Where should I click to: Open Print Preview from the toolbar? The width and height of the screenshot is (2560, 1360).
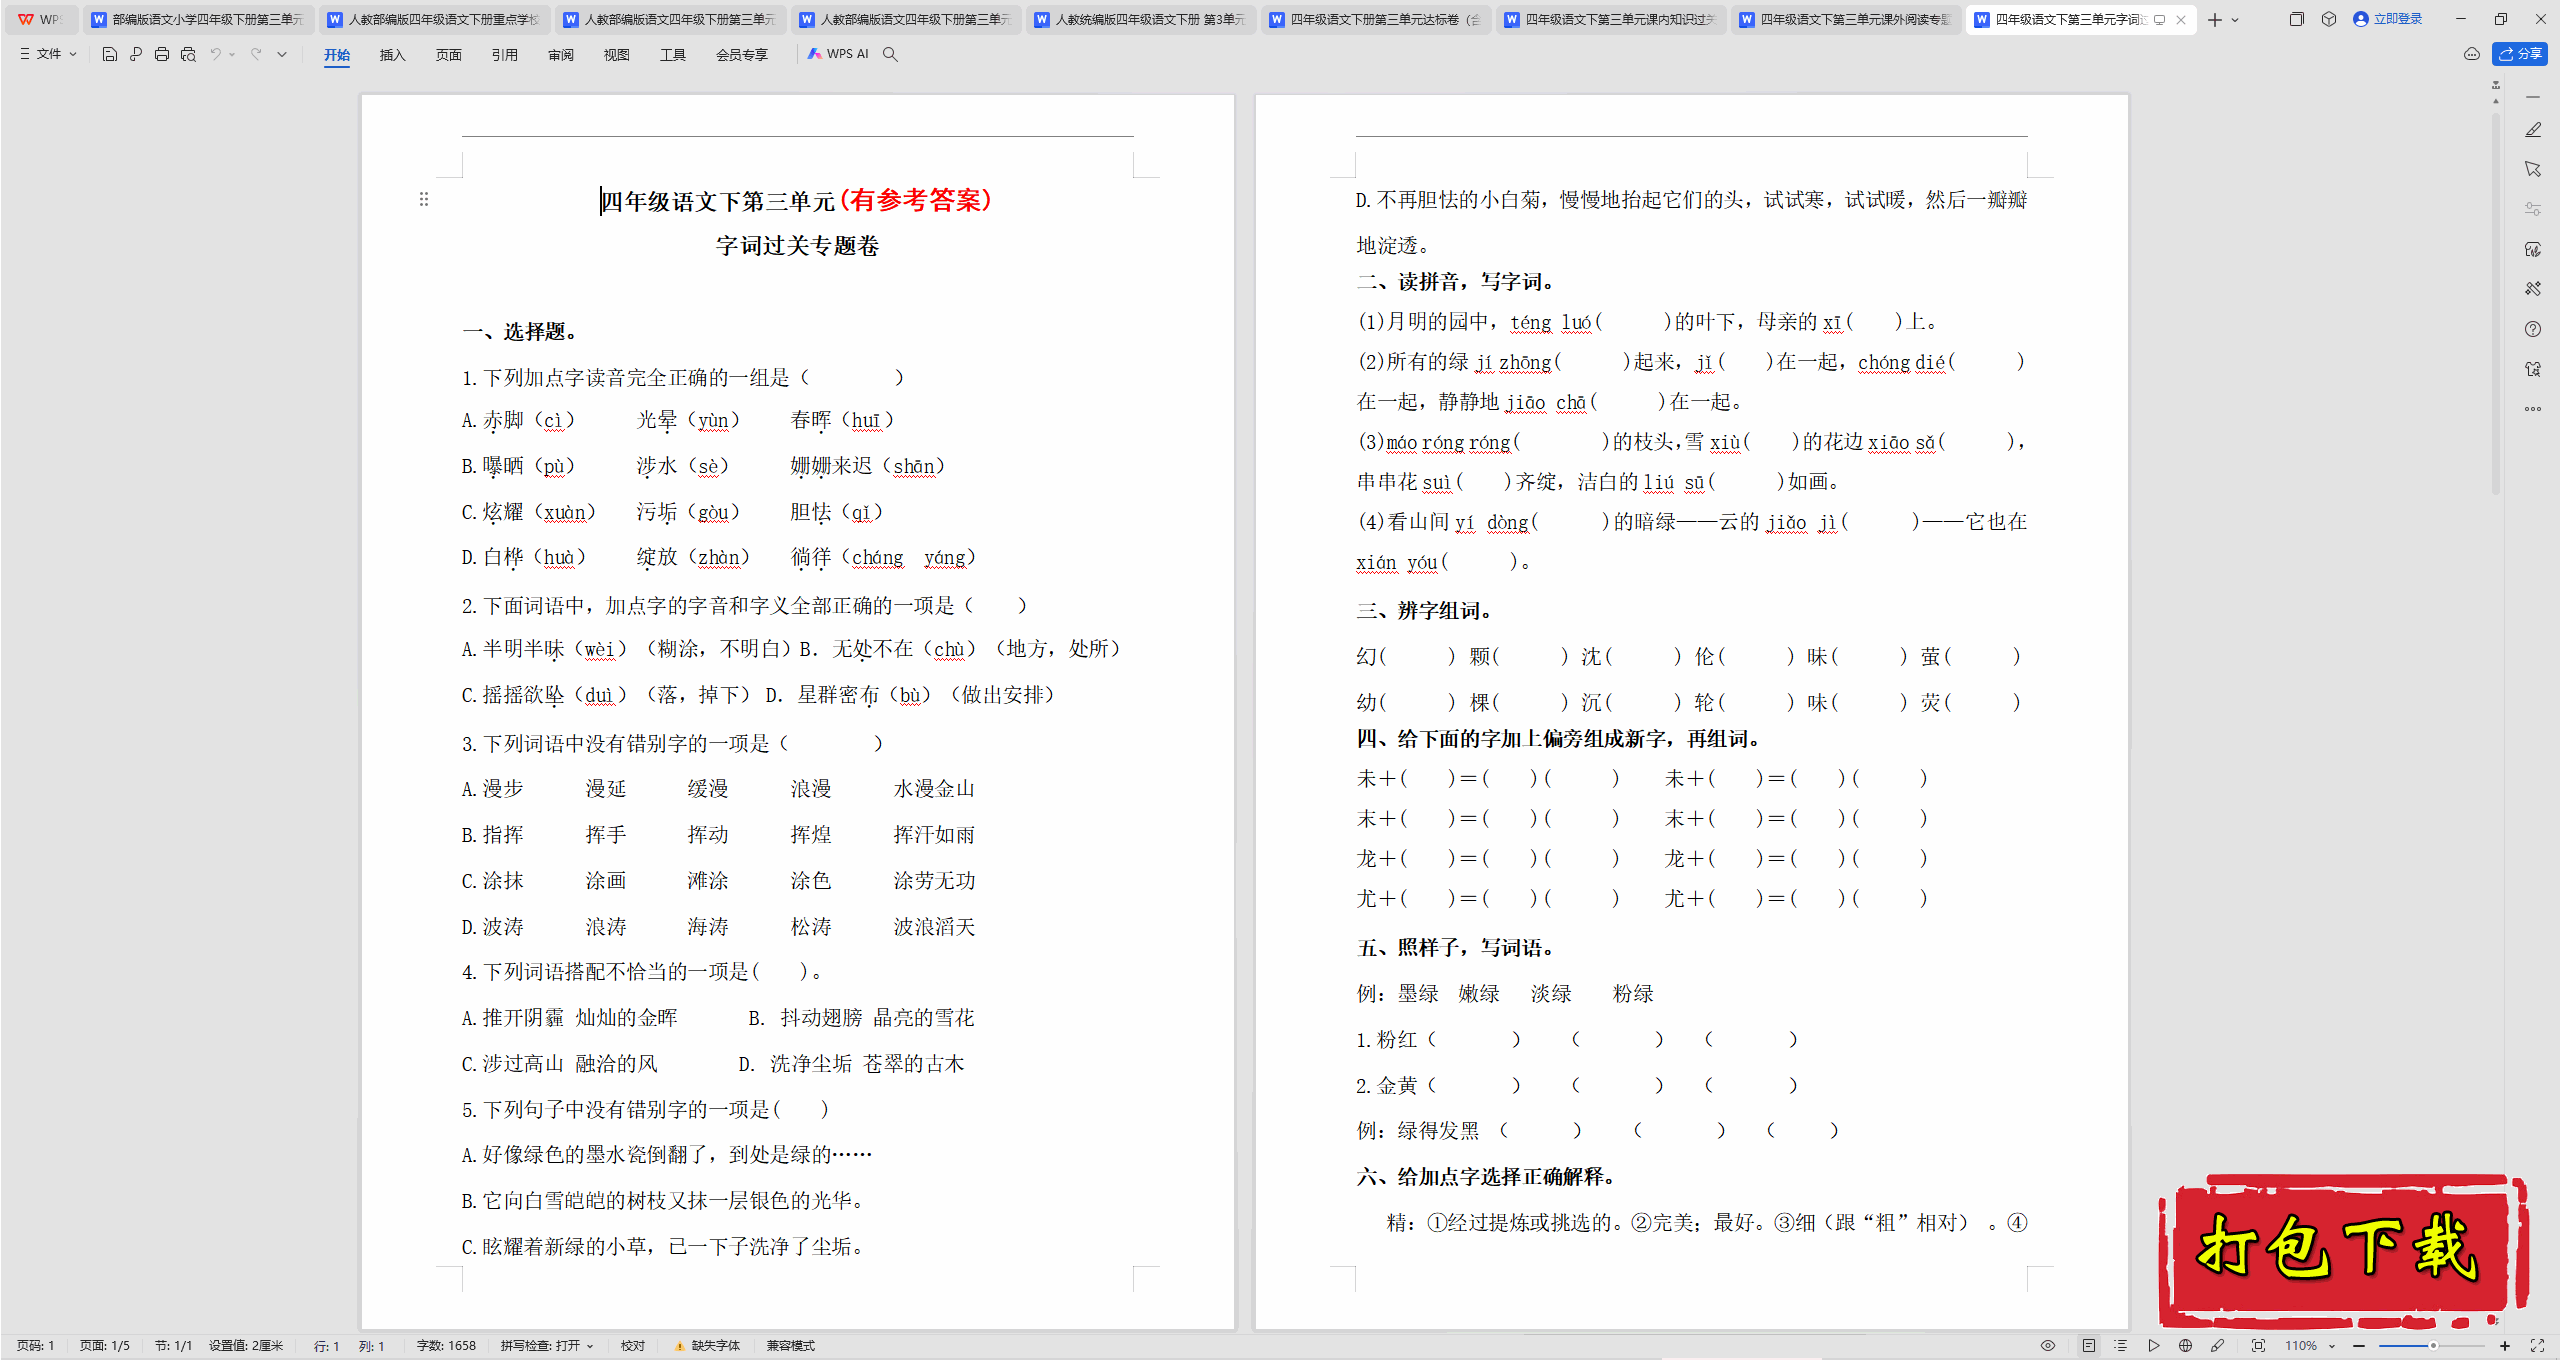(188, 54)
